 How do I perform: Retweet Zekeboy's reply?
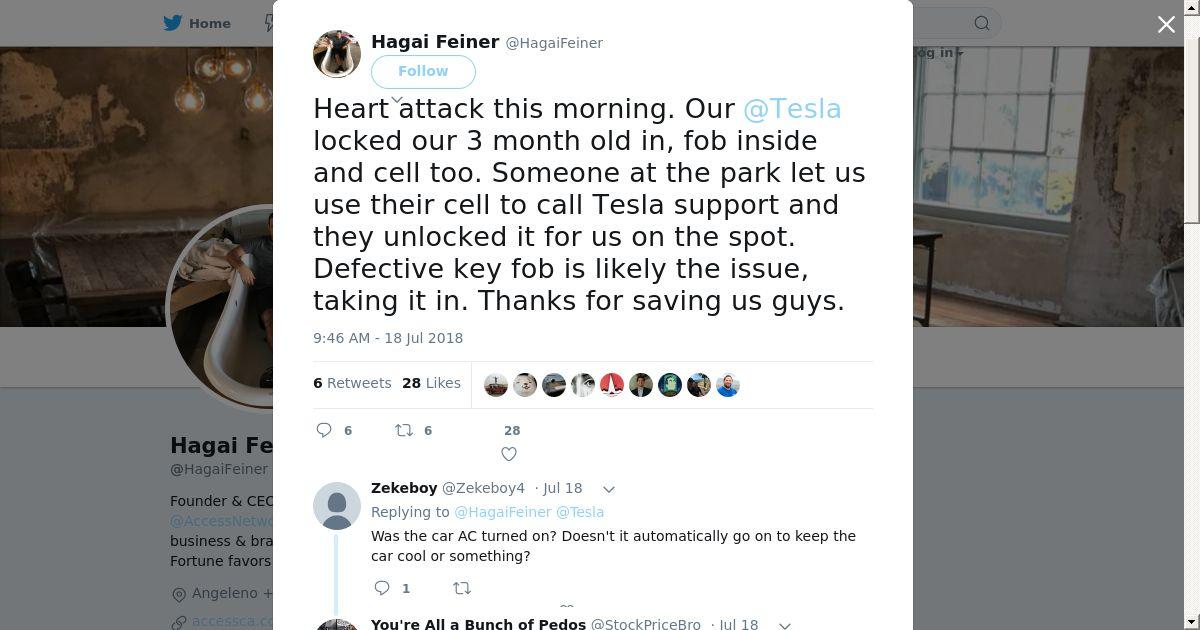[462, 588]
